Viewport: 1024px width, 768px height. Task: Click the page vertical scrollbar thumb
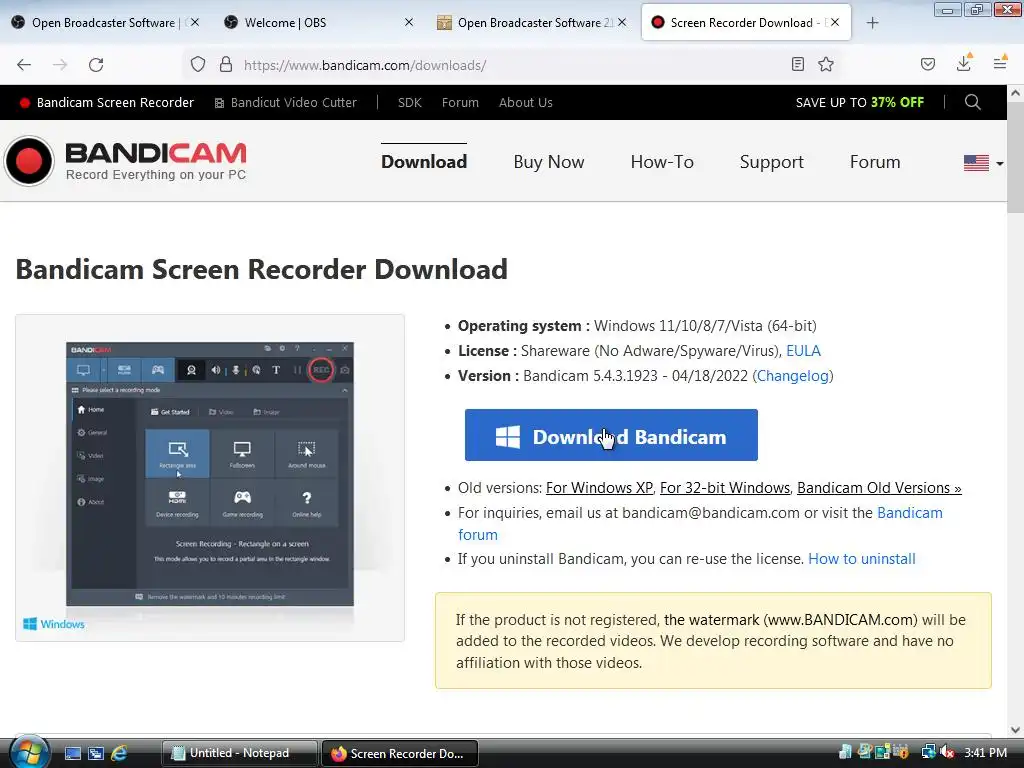coord(1015,157)
